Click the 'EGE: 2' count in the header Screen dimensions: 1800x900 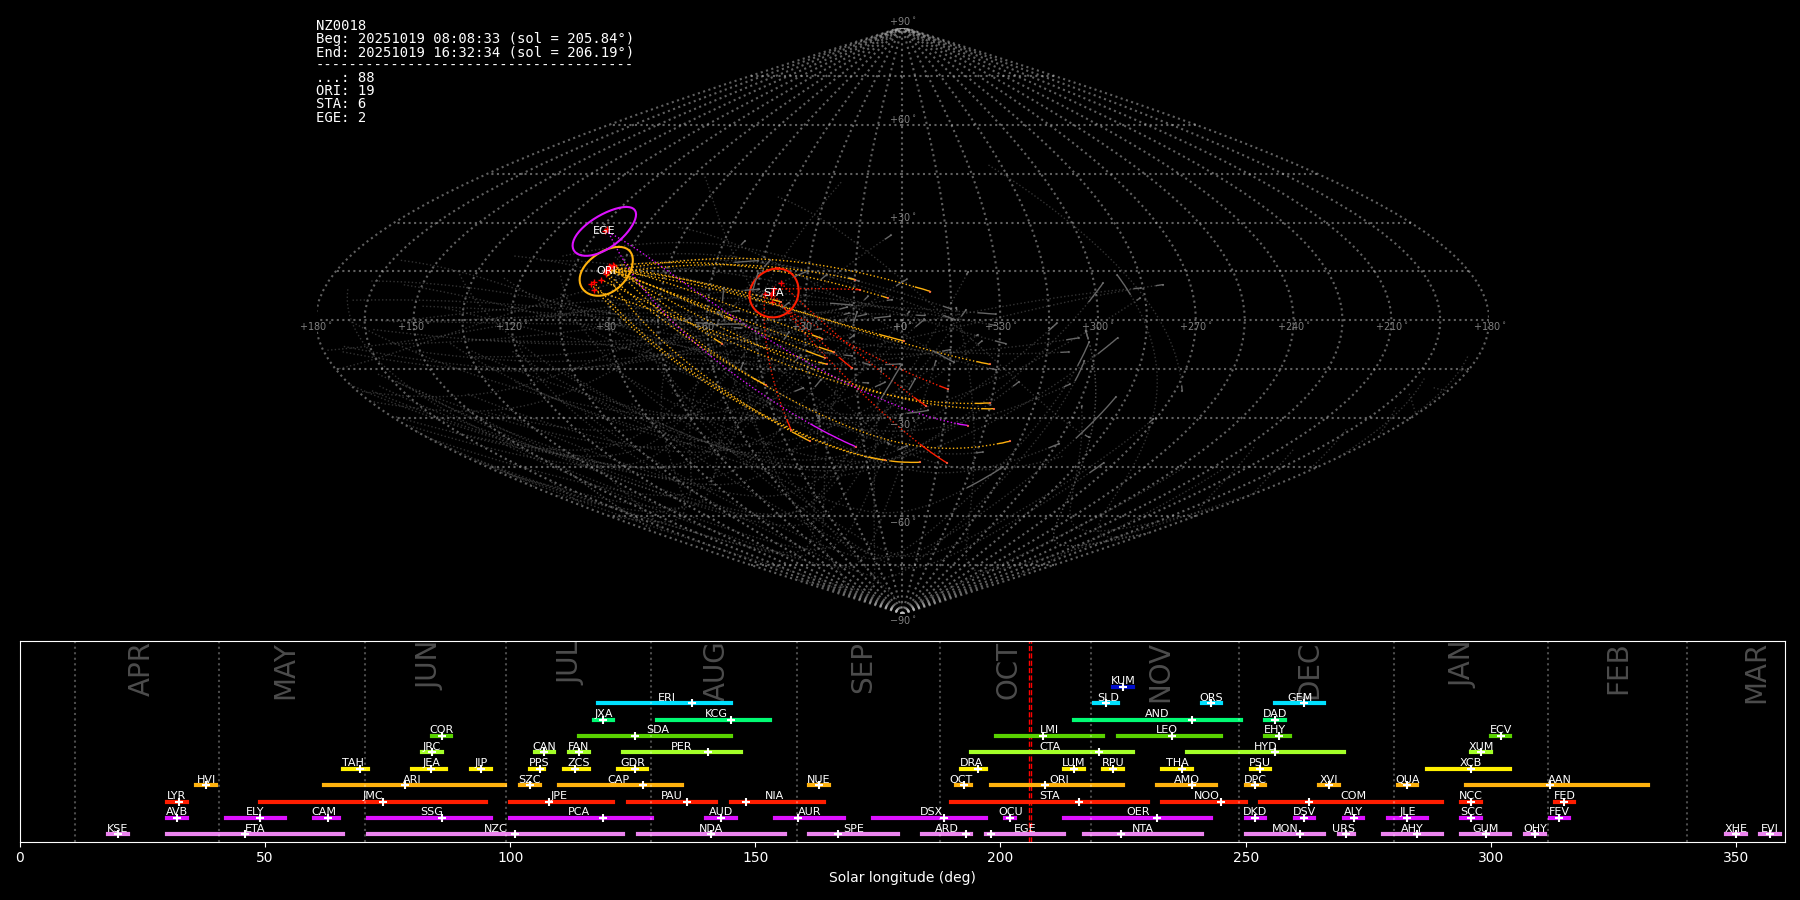[x=341, y=117]
